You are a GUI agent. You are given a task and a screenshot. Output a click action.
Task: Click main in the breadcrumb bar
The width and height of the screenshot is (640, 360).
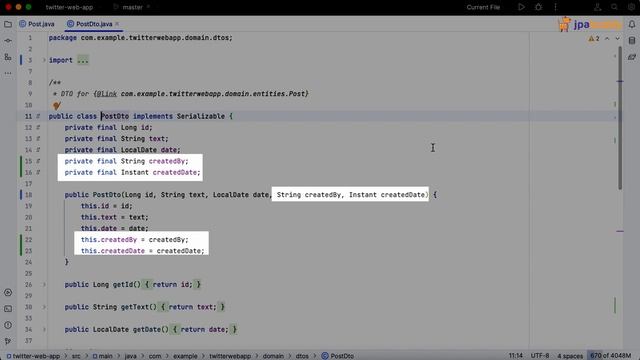[102, 356]
